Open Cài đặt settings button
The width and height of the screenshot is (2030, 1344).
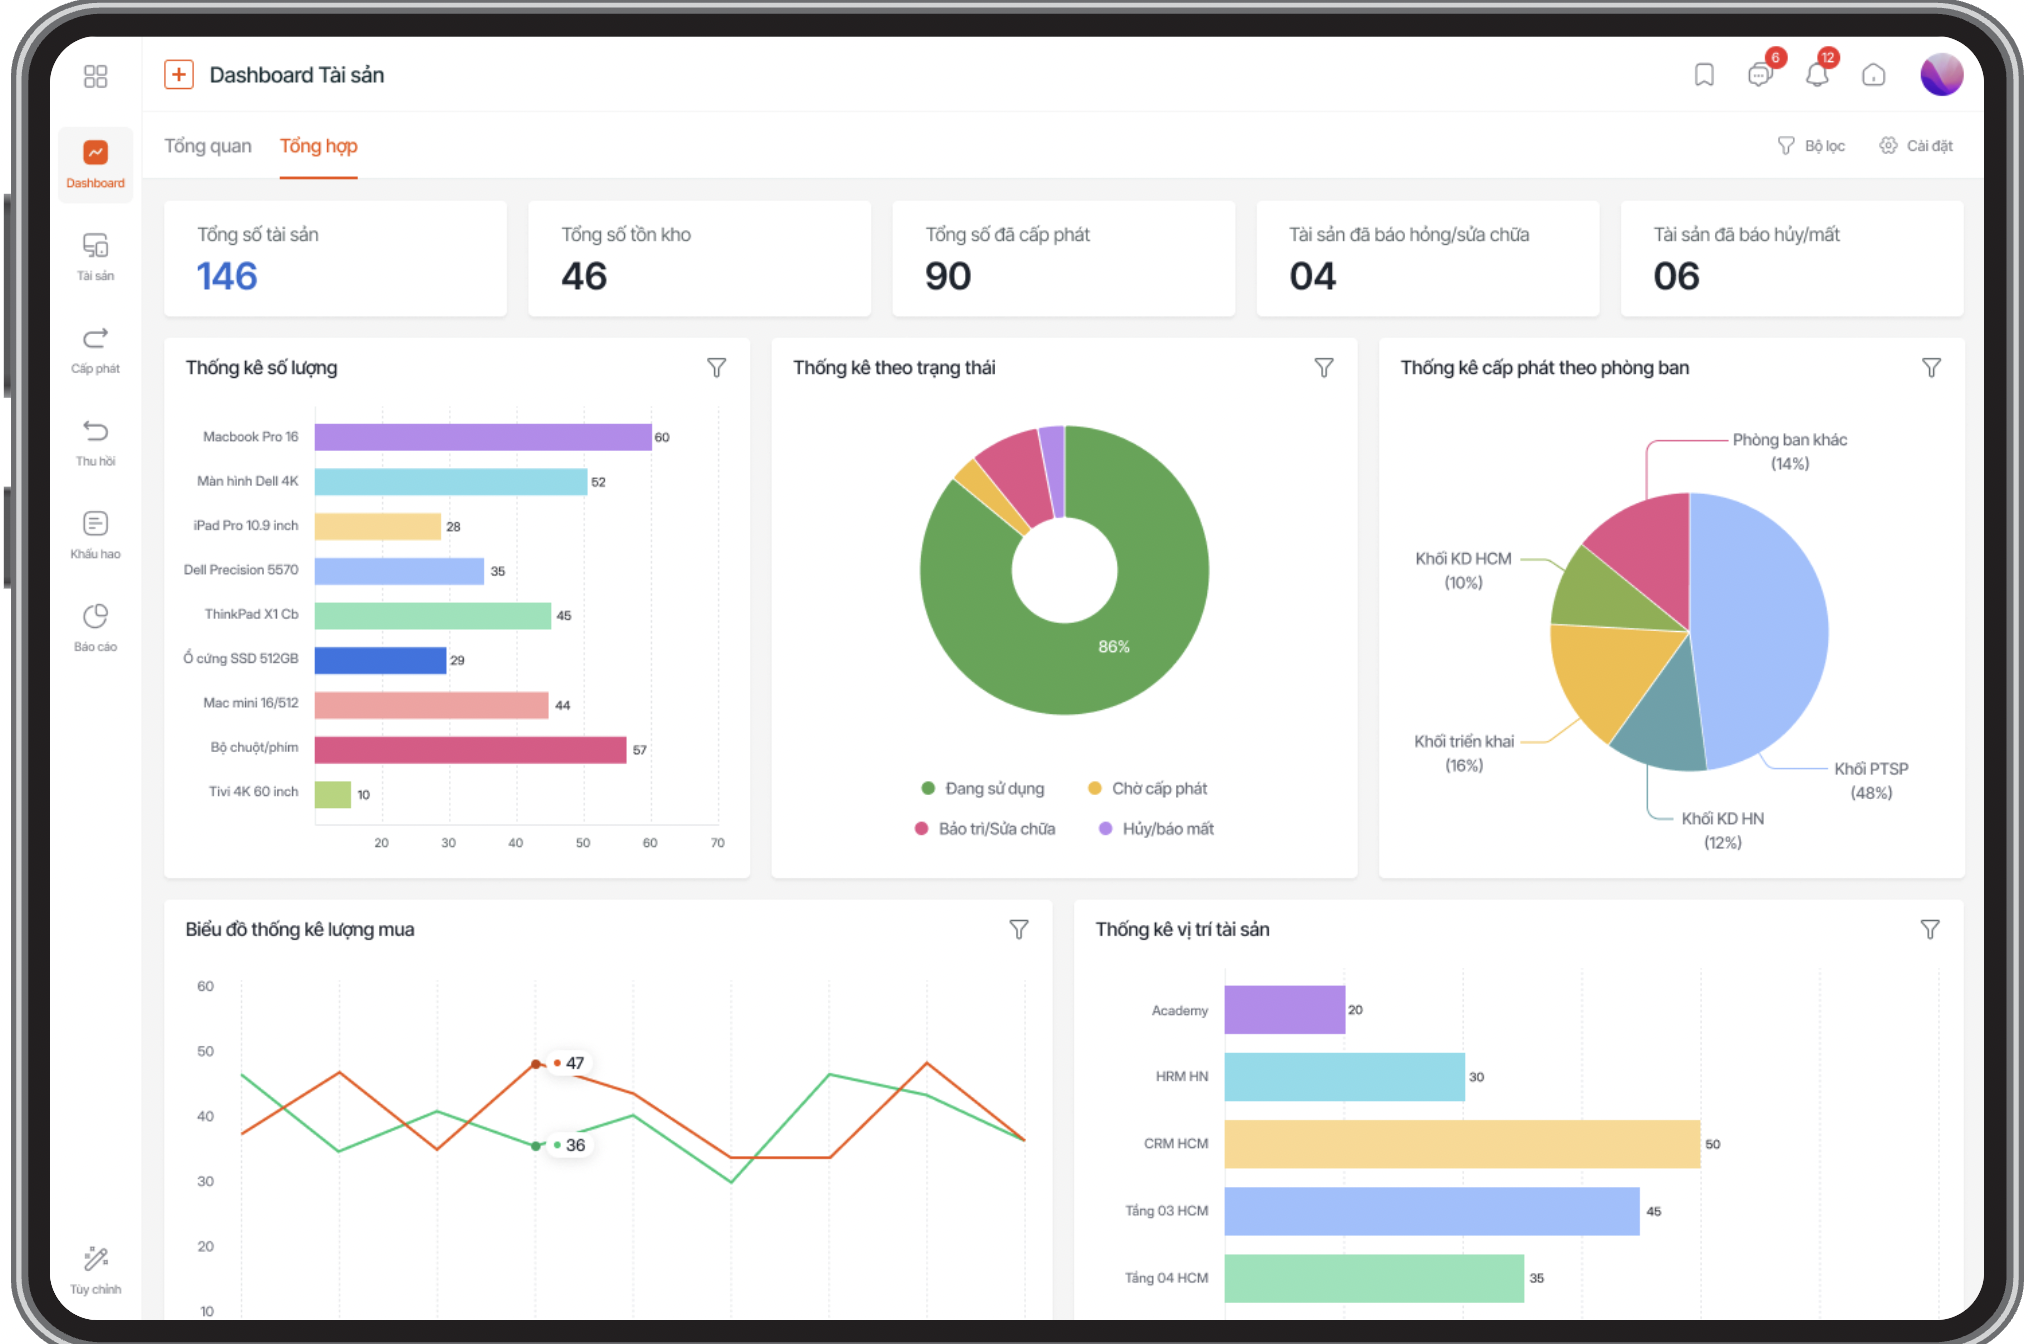pos(1916,146)
